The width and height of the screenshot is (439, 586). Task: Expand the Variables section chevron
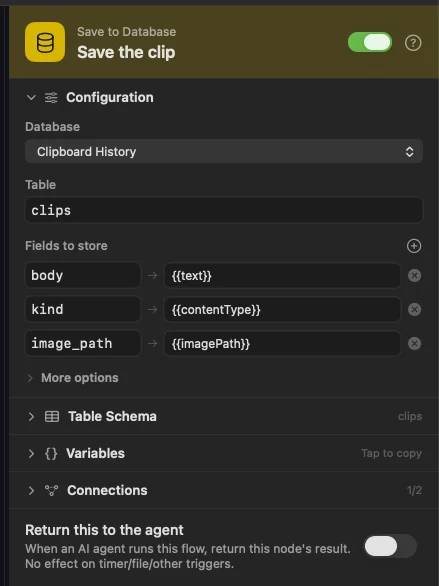31,453
